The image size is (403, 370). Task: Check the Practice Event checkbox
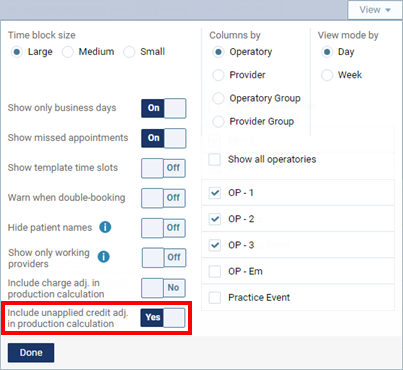click(215, 297)
